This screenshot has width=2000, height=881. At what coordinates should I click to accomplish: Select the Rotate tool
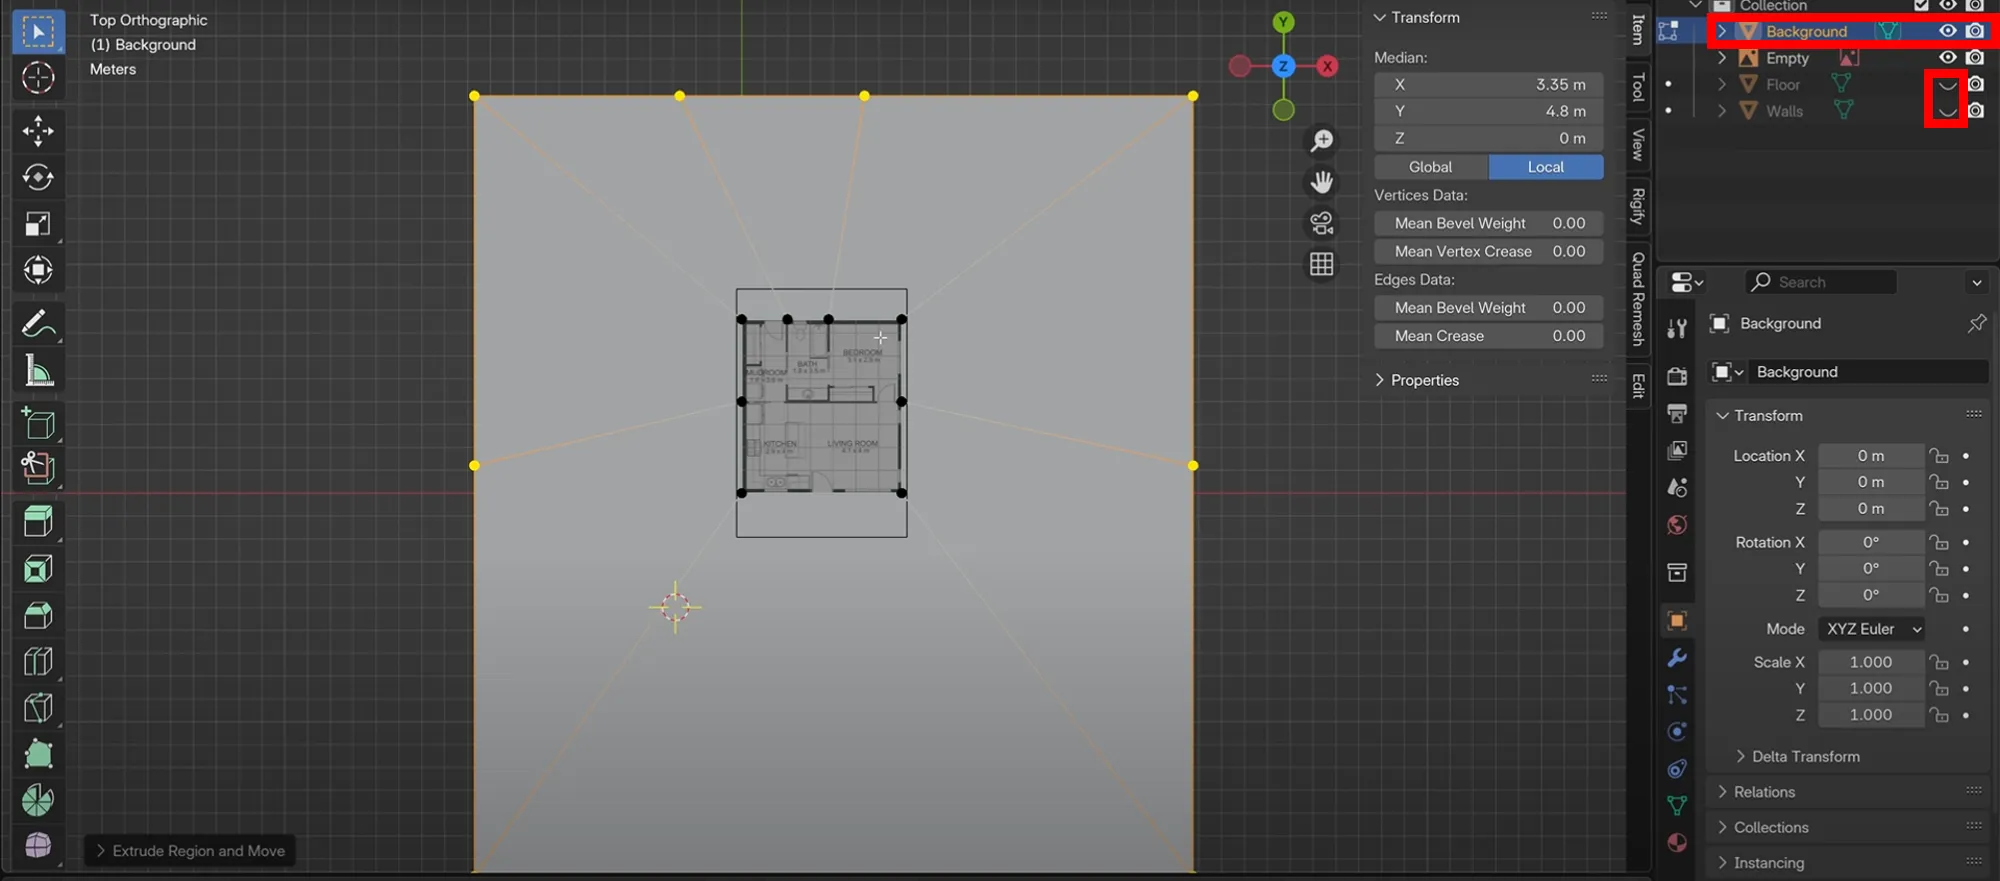point(38,178)
